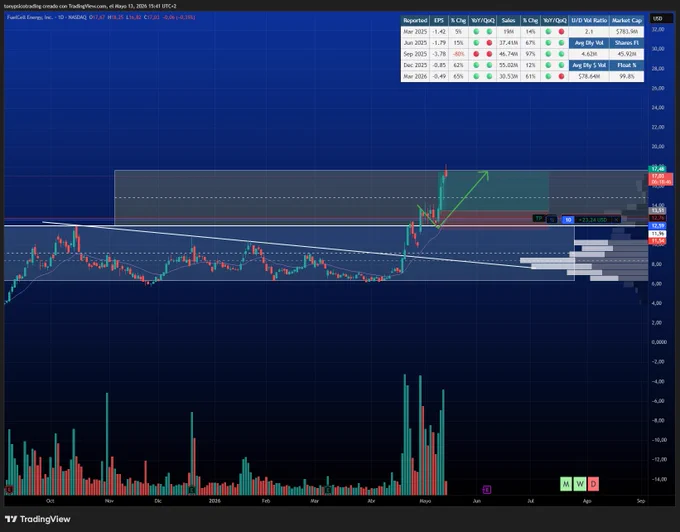Click the FuelCell Energy, Inc. symbol title

29,17
